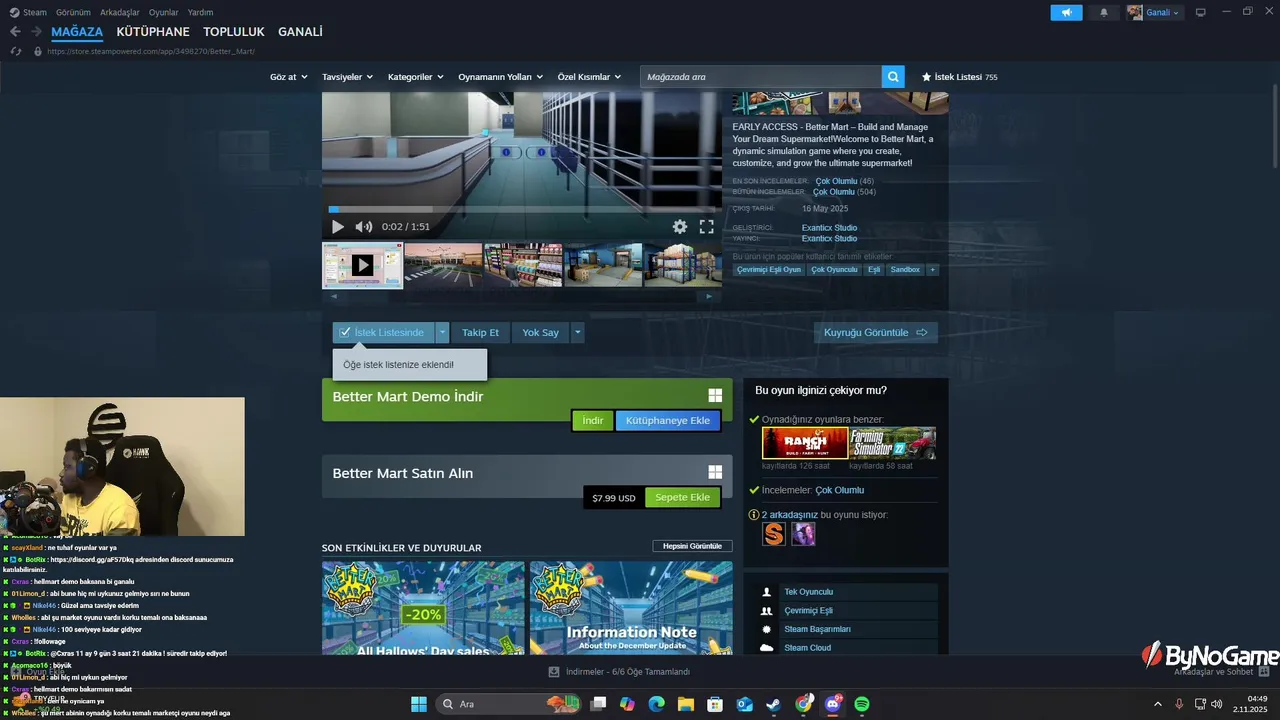This screenshot has height=720, width=1280.
Task: Open the notifications bell
Action: 1104,13
